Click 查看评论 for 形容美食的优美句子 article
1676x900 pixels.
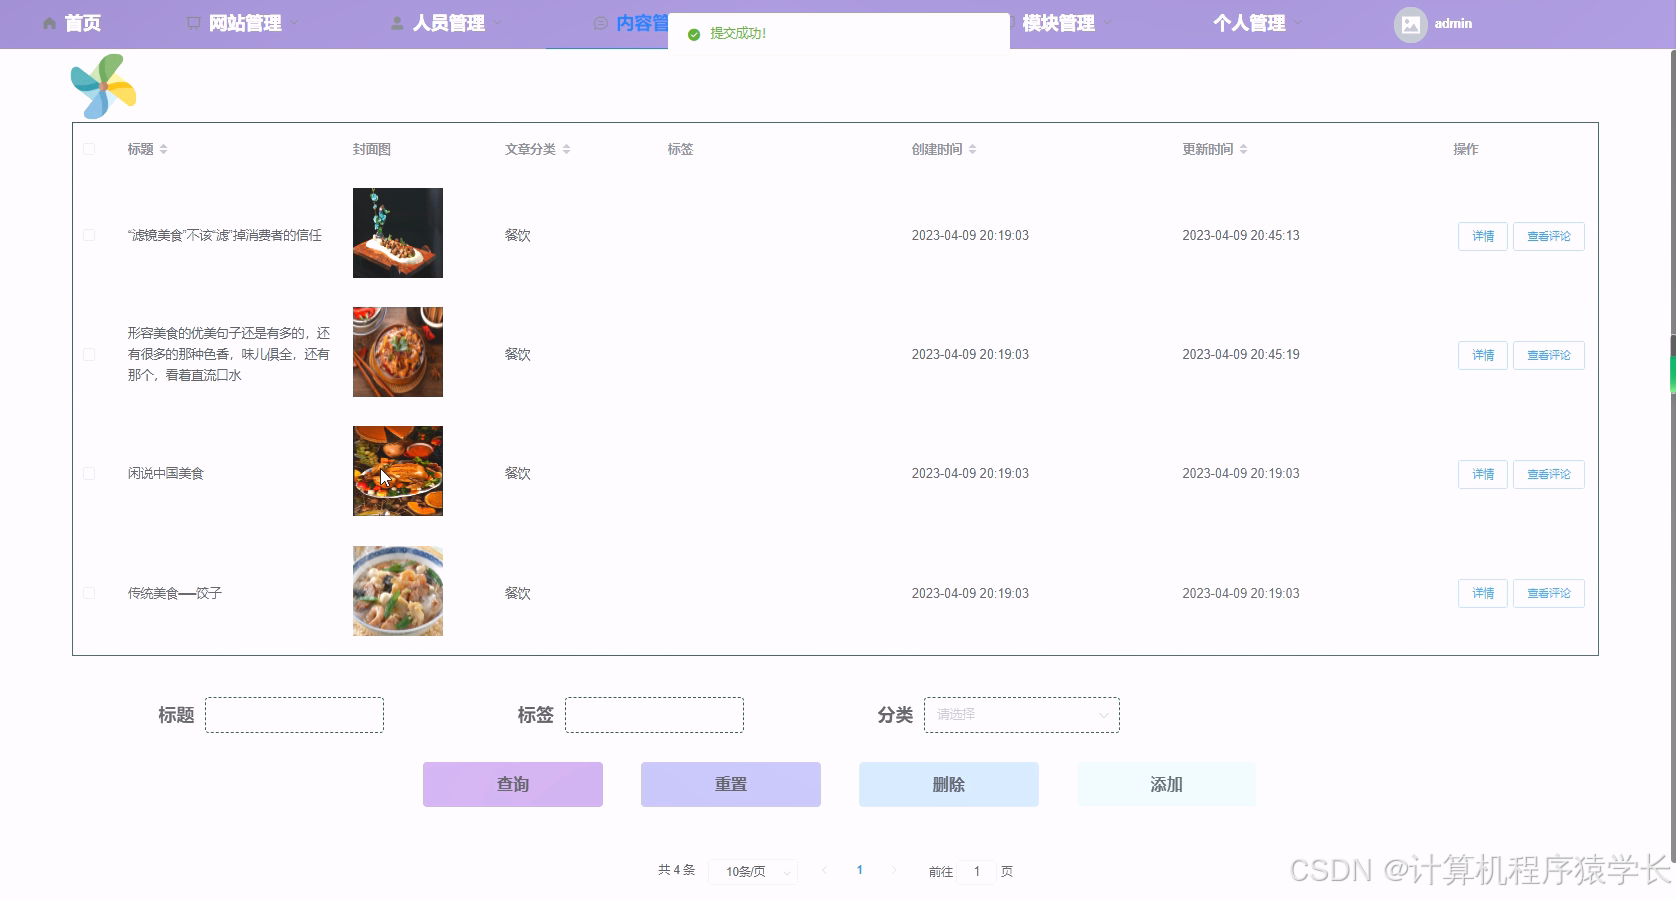click(1549, 355)
